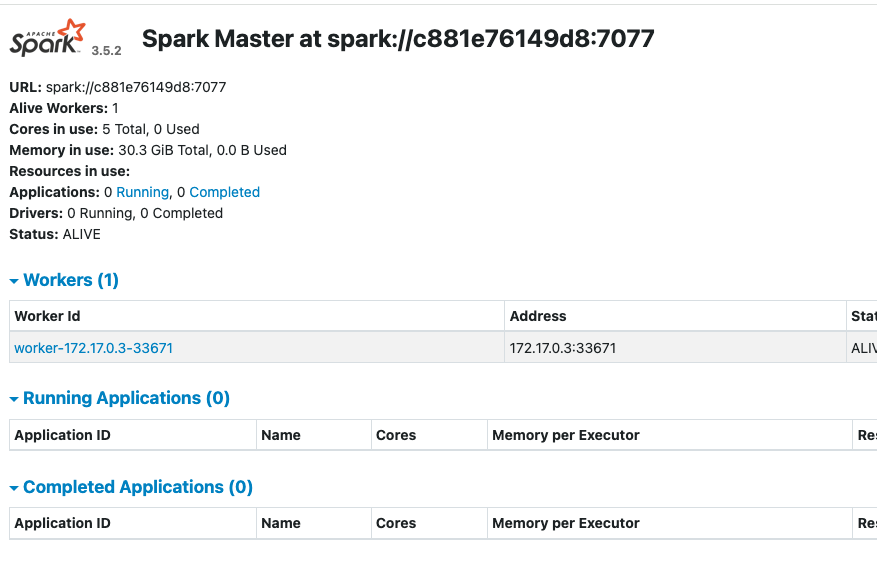Click the Resources in use label
877x563 pixels.
point(70,171)
